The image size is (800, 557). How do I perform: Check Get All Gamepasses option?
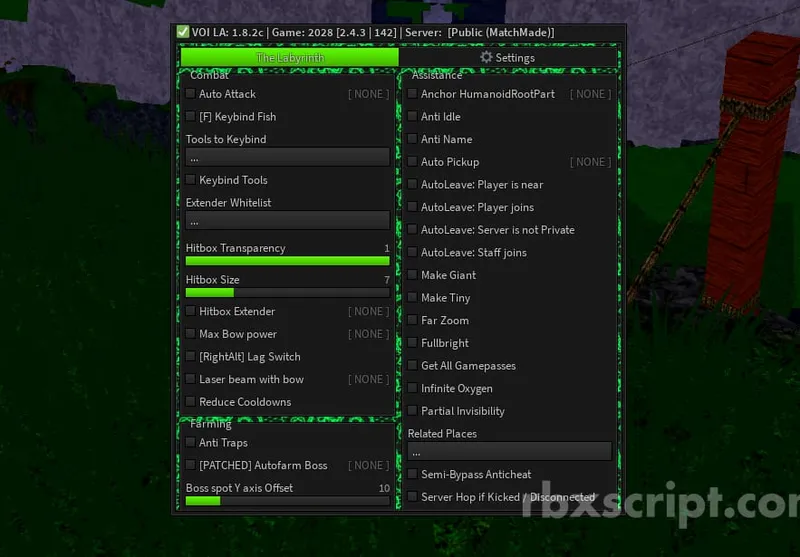point(412,365)
